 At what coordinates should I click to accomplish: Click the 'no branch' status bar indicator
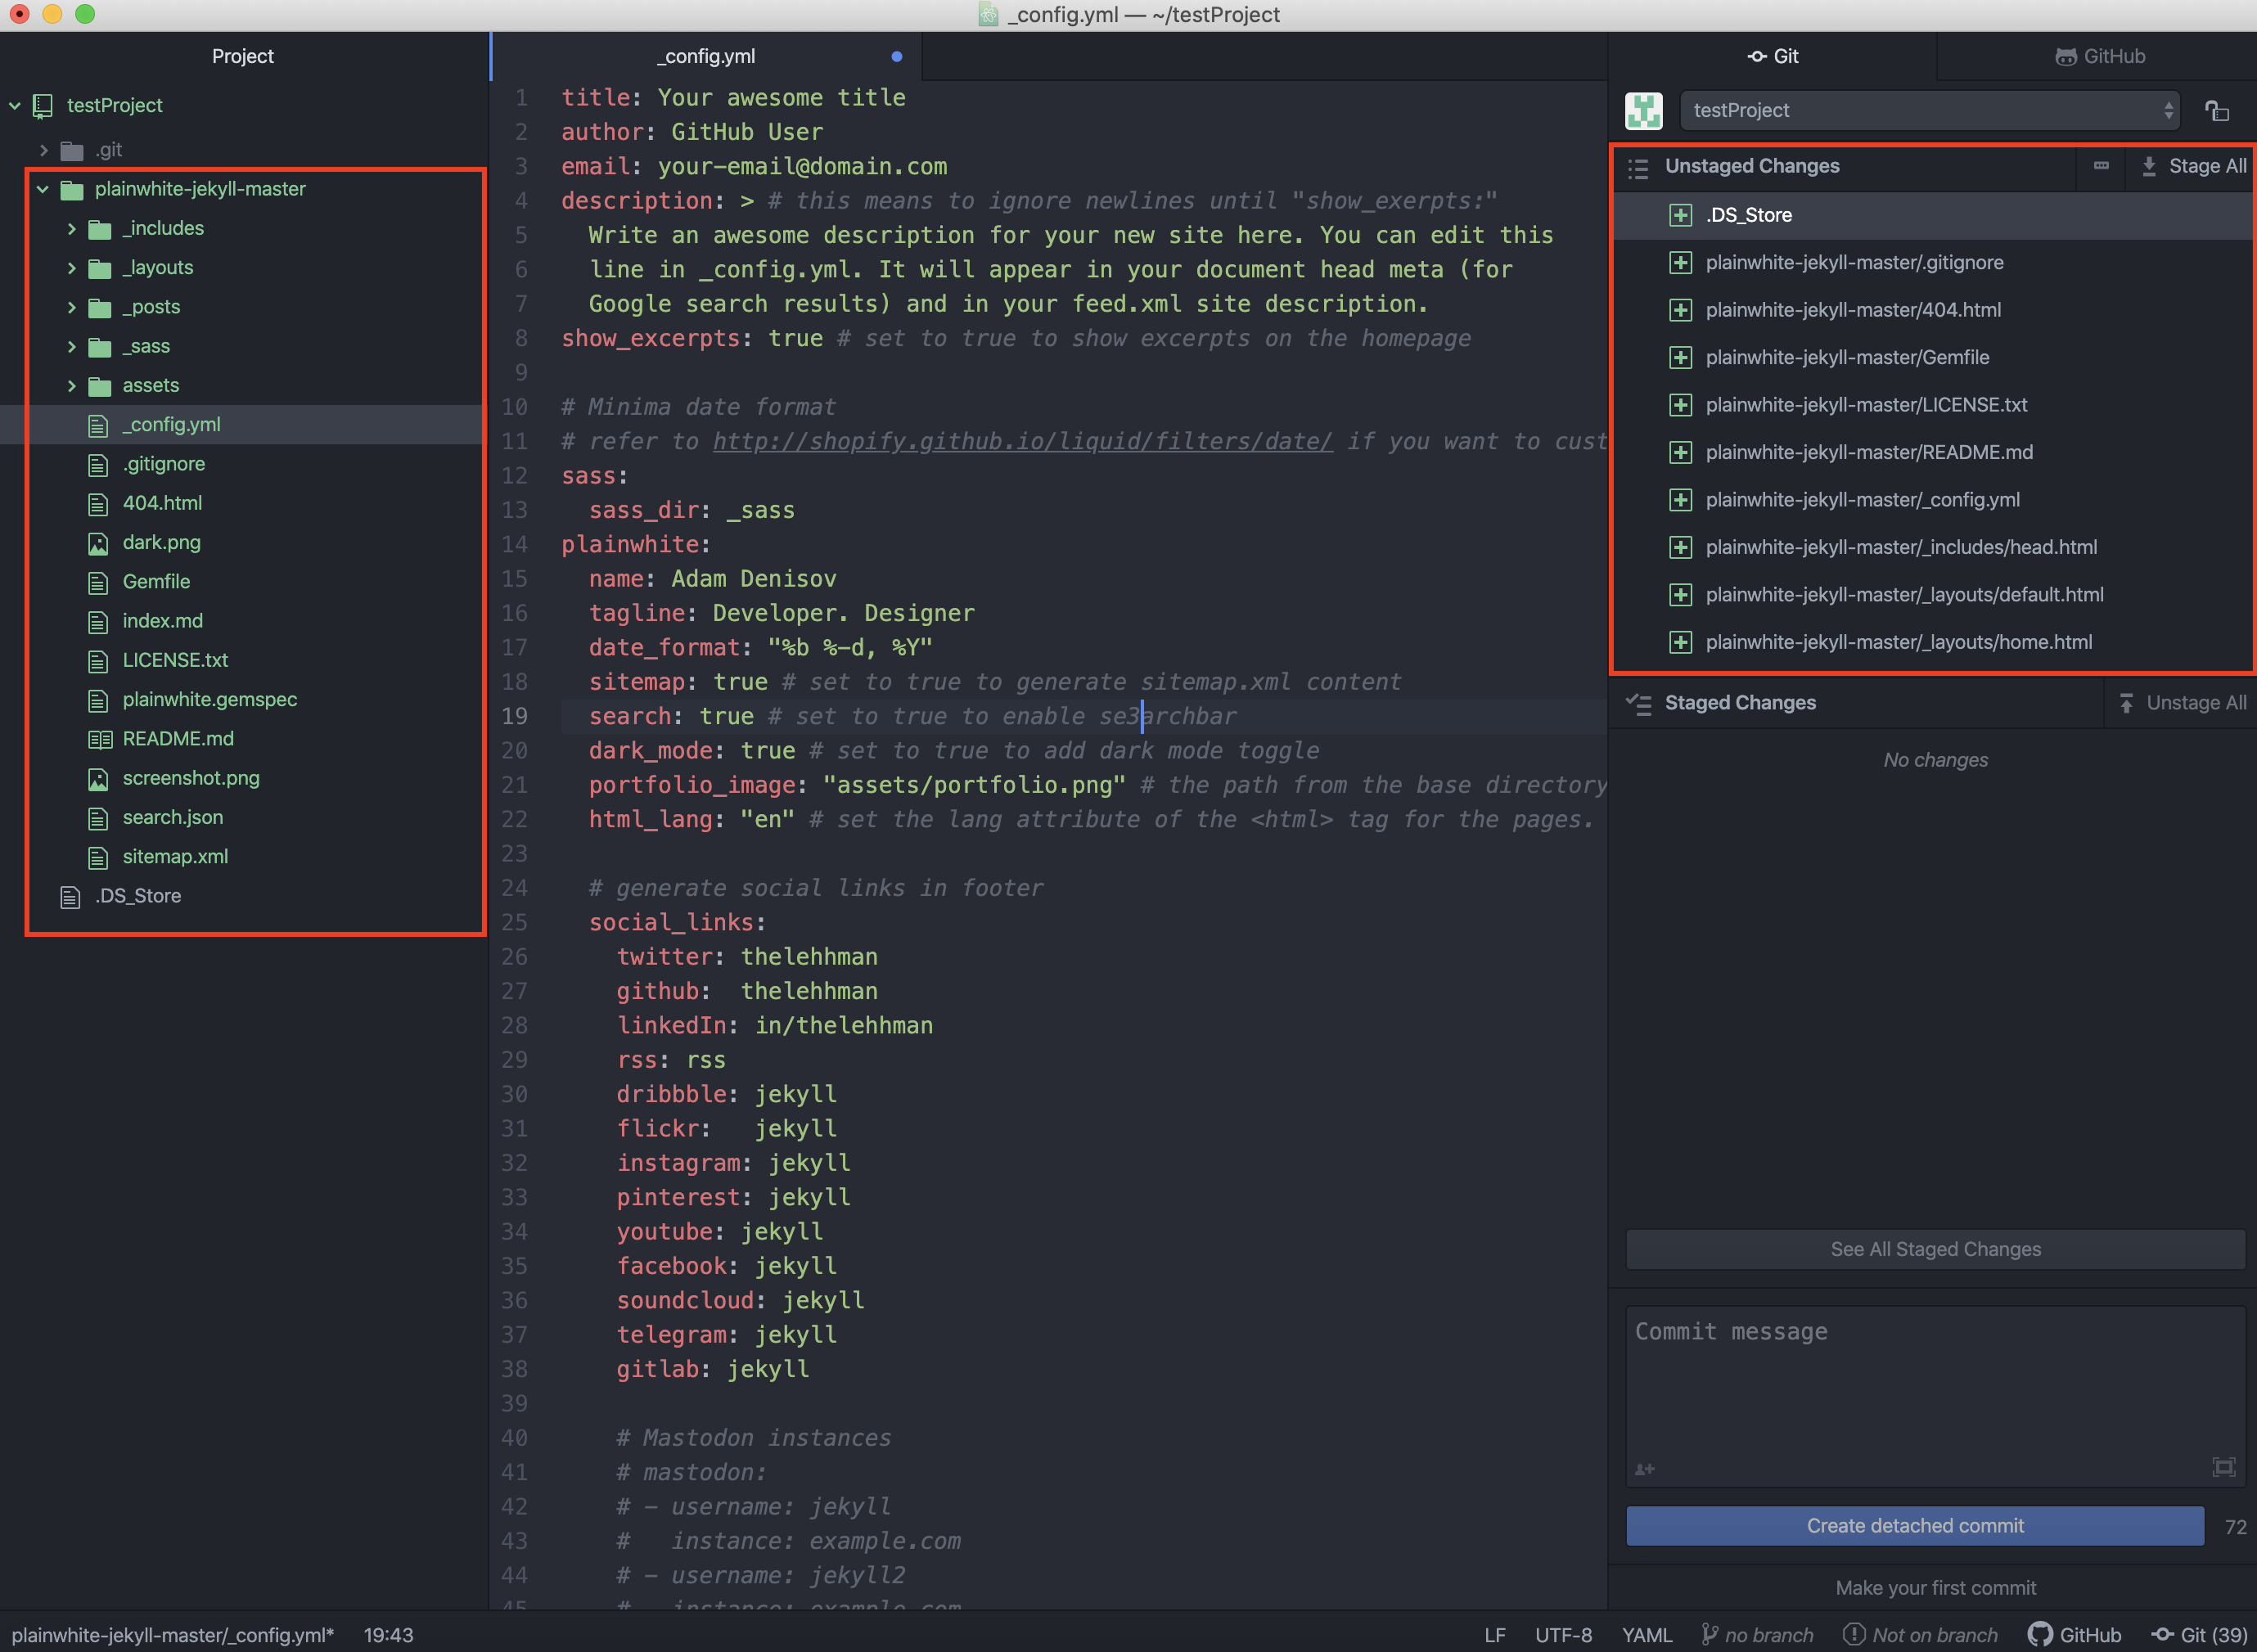point(1757,1634)
